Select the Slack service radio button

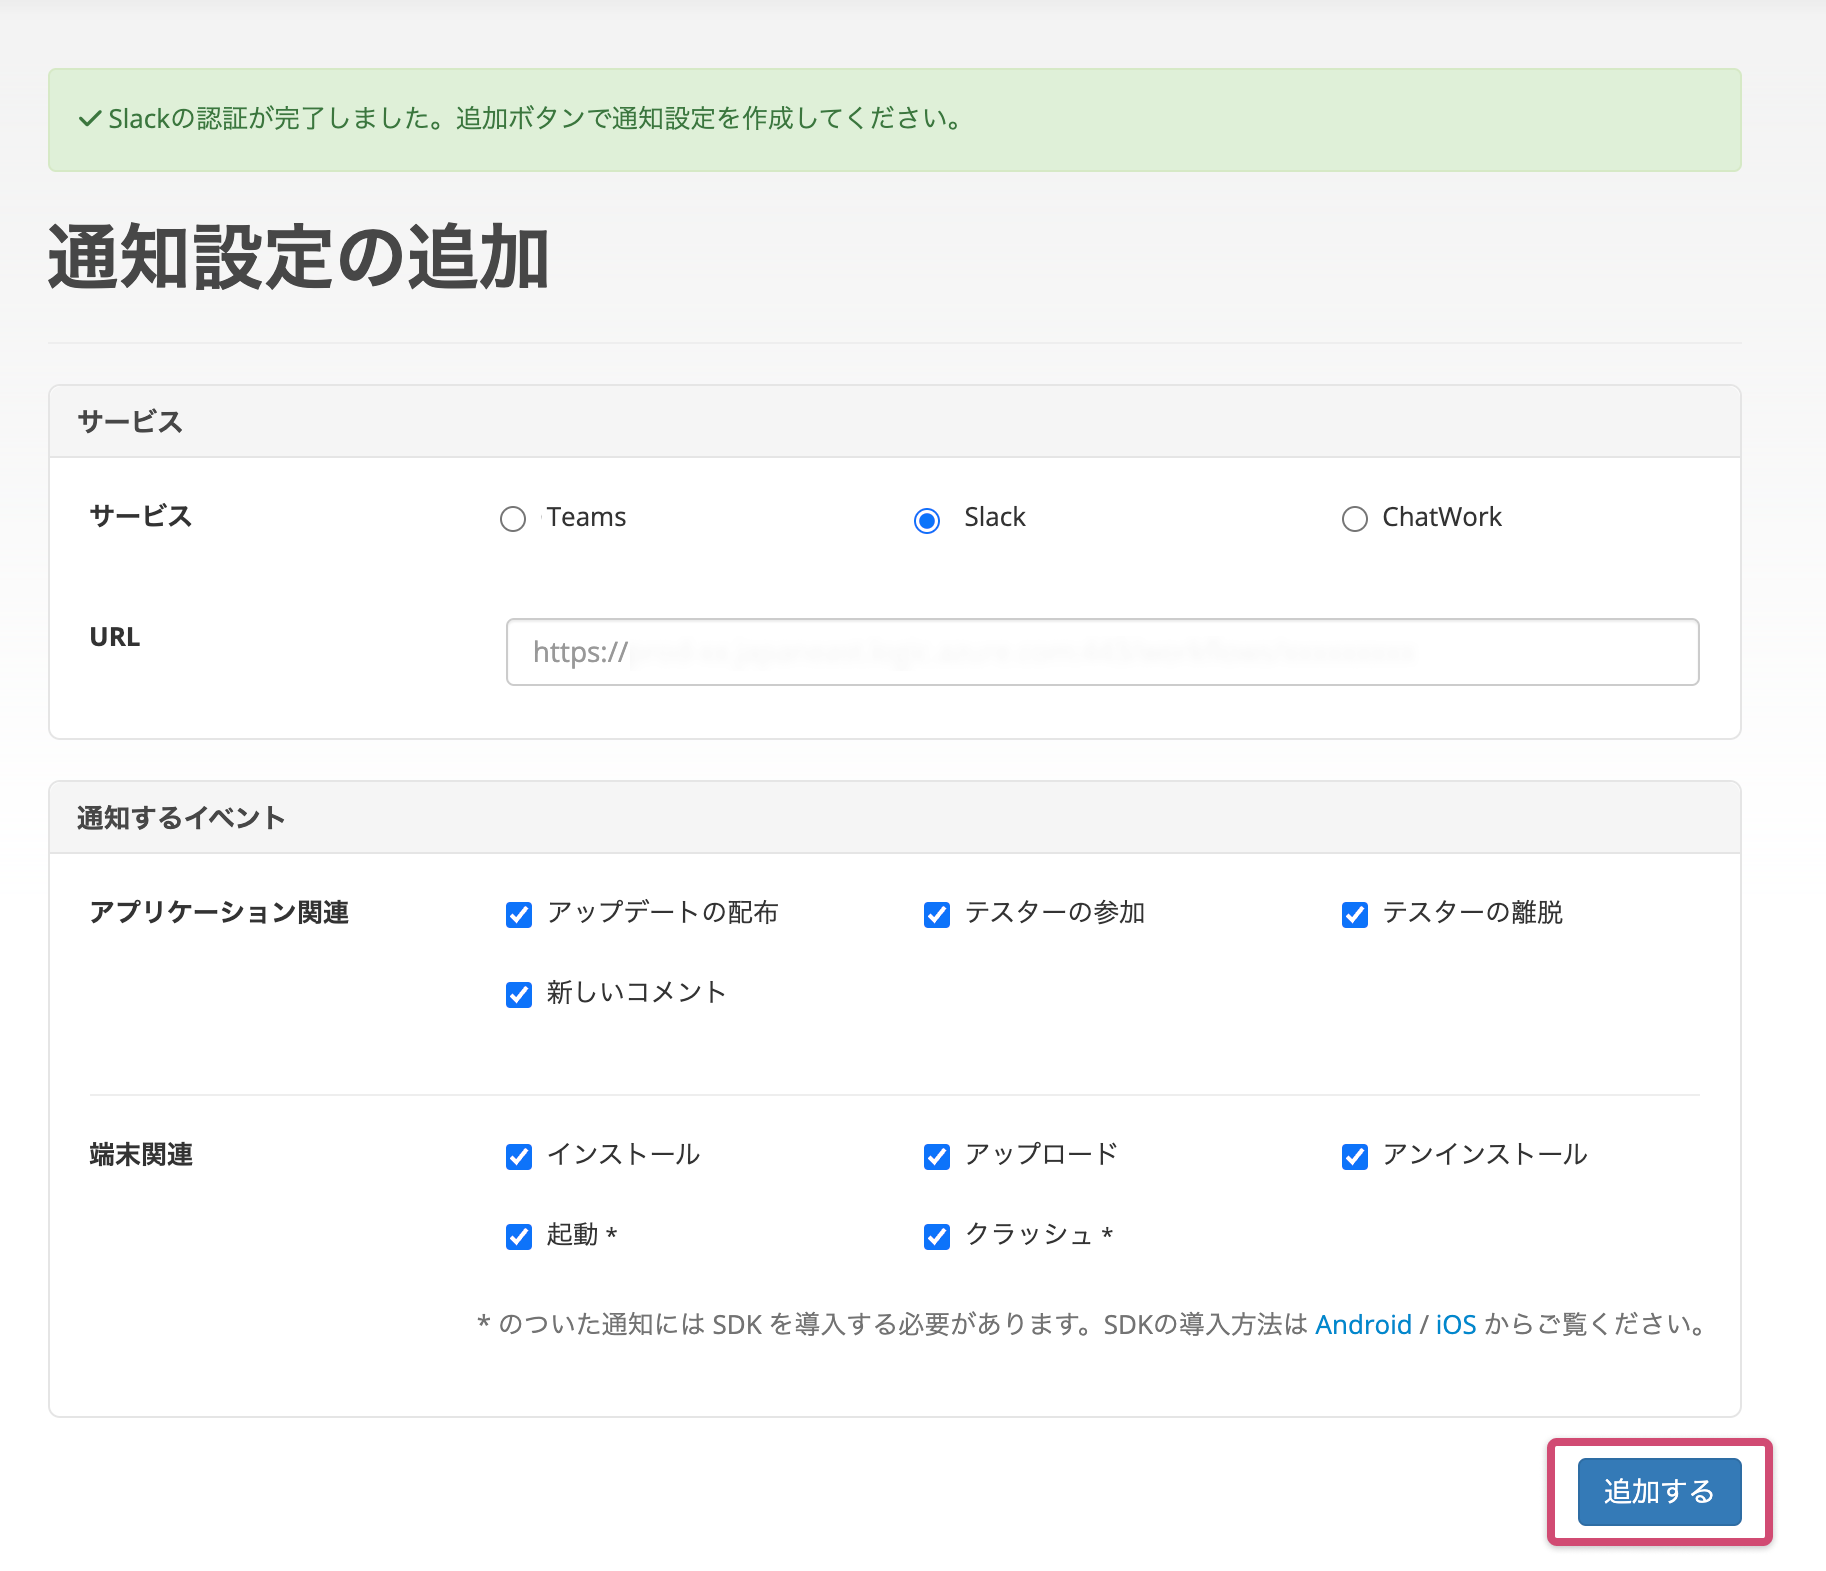927,520
